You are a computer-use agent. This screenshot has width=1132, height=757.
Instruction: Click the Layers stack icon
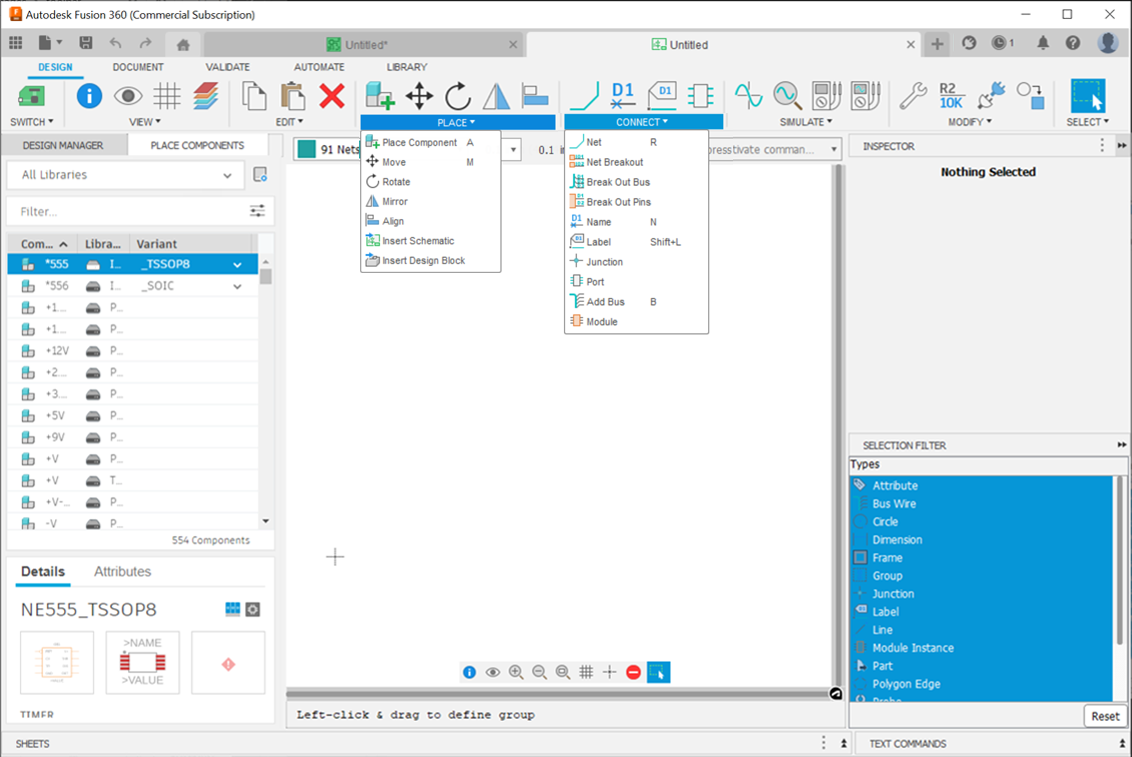(206, 96)
